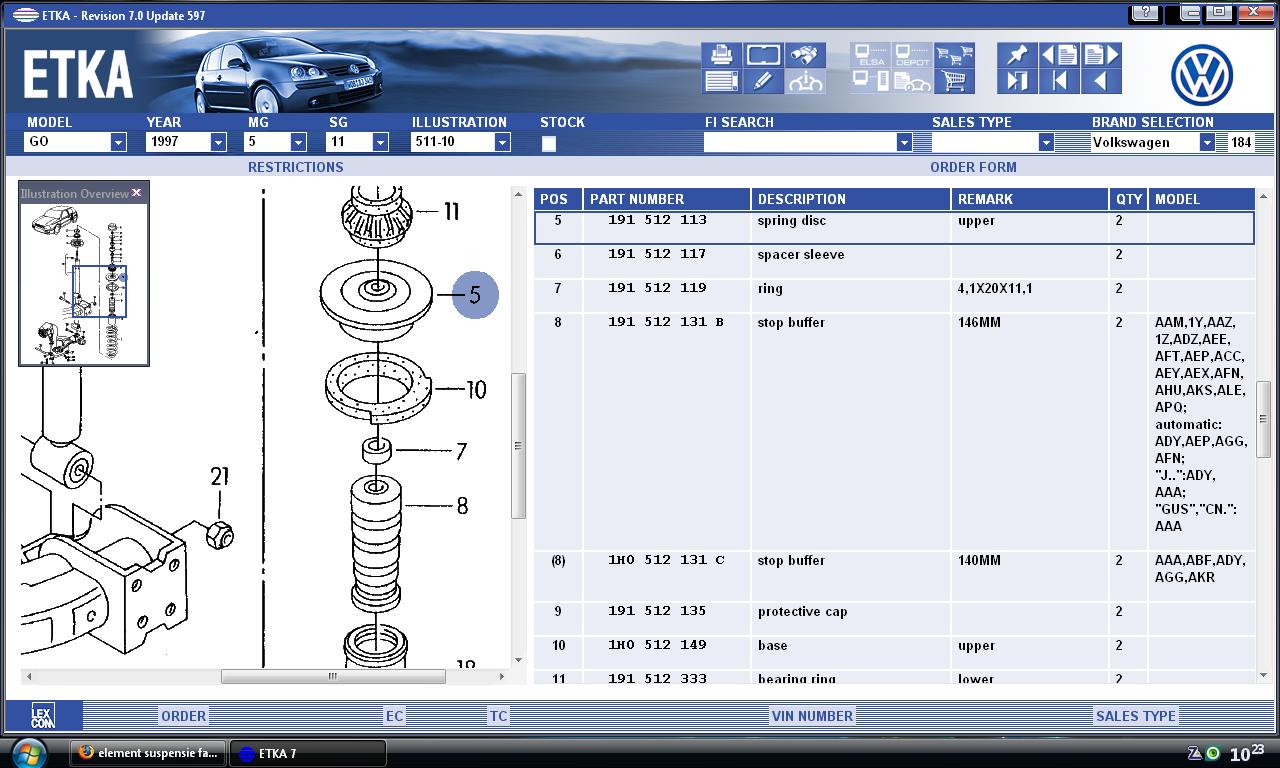This screenshot has height=768, width=1280.
Task: Click the DESCRIPTION column header
Action: [x=851, y=199]
